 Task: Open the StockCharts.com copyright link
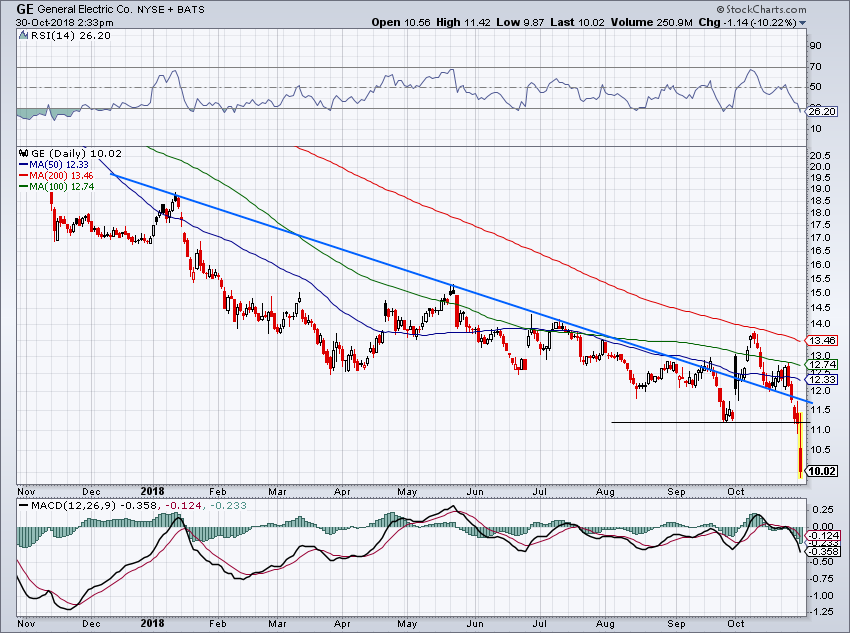(x=762, y=9)
